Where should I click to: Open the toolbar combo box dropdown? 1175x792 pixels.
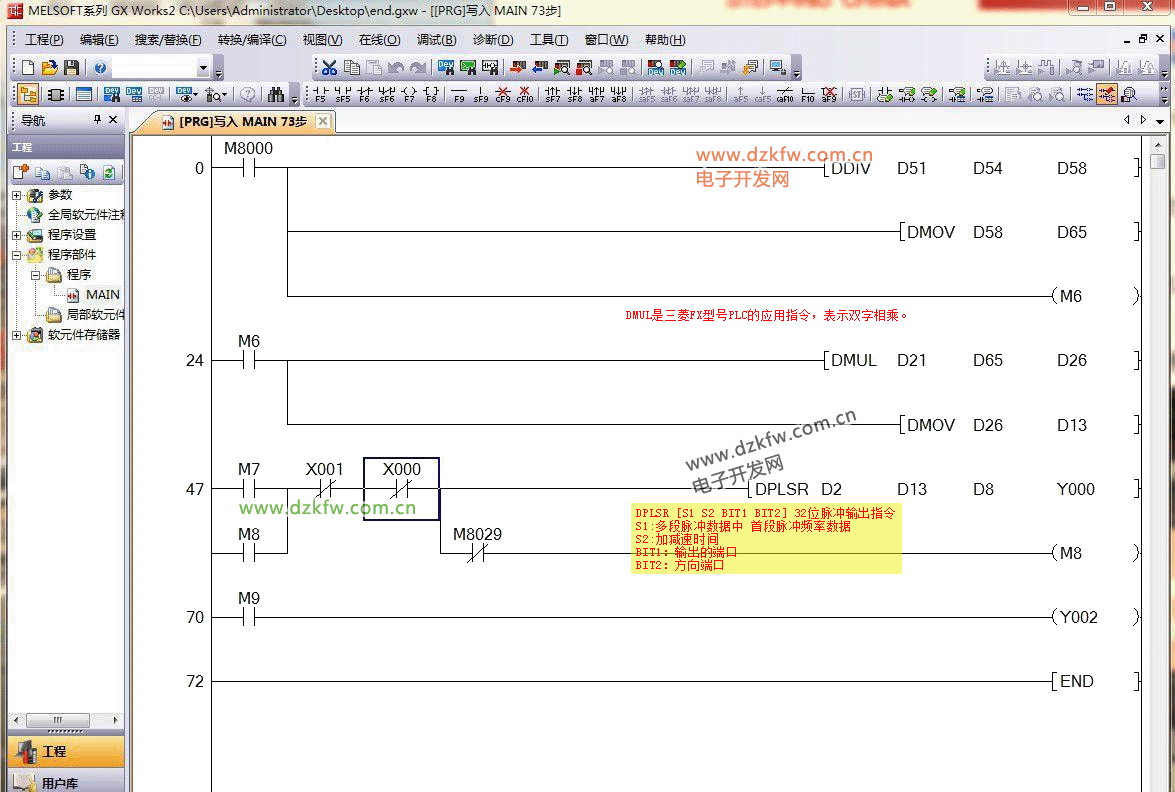pos(204,68)
